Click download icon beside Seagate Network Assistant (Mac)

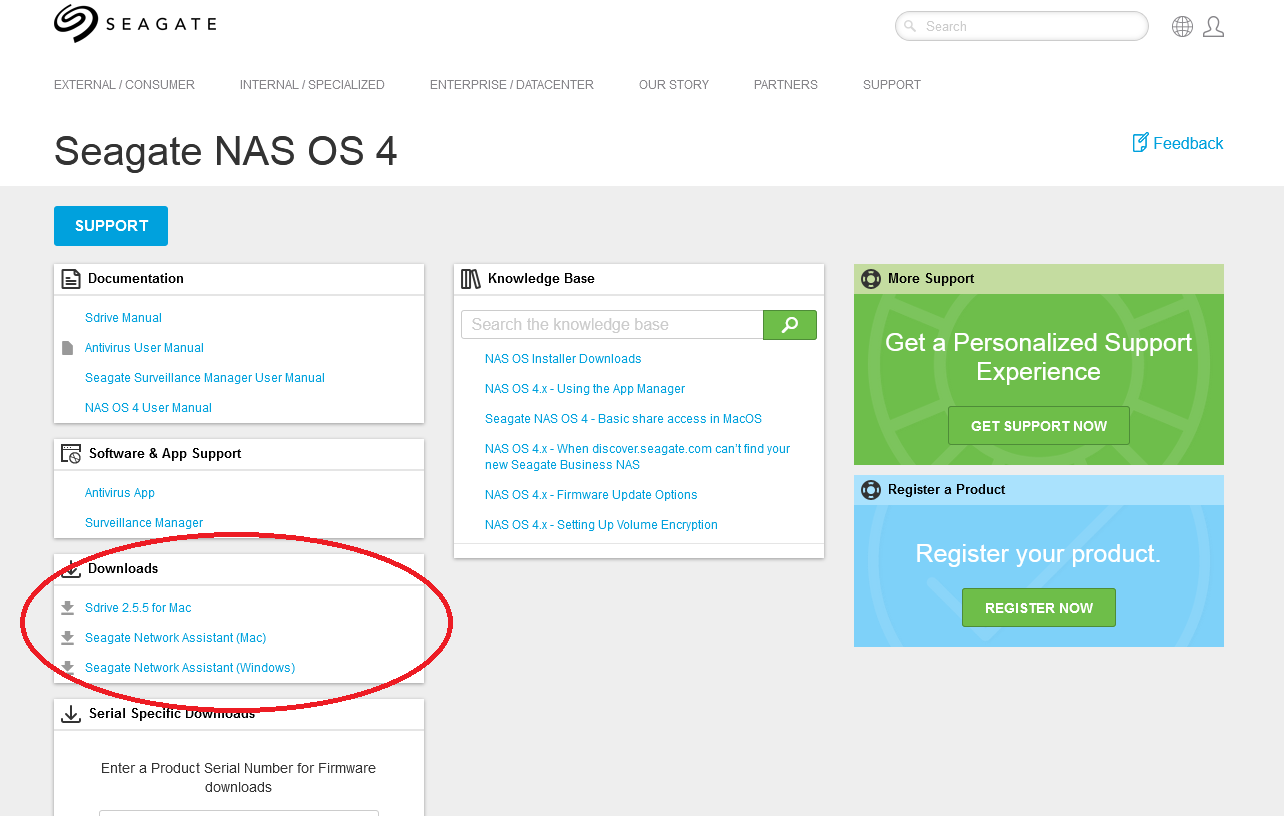pyautogui.click(x=68, y=638)
